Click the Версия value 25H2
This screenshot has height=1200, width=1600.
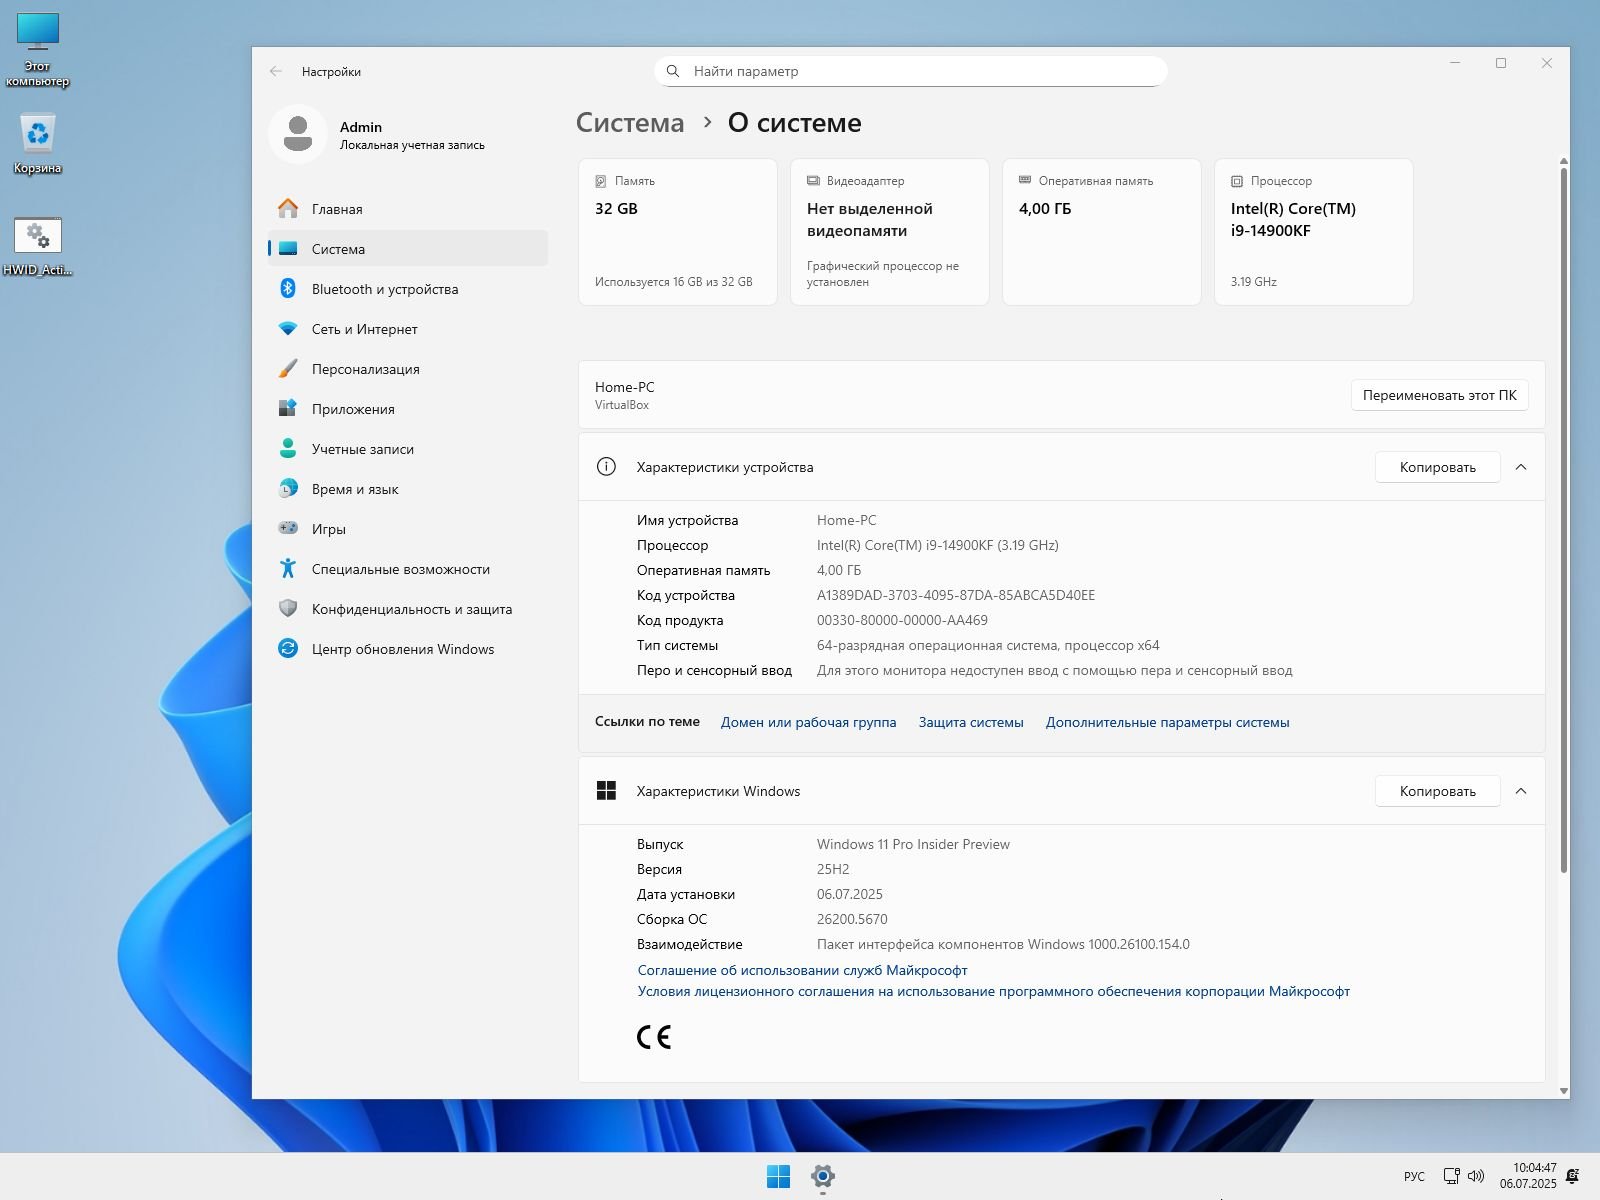[x=833, y=869]
